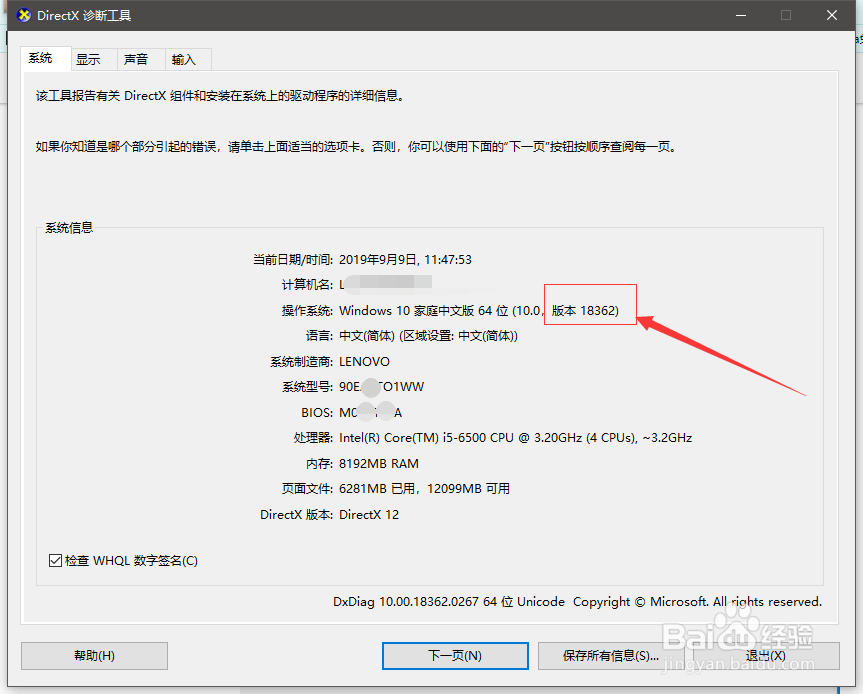863x694 pixels.
Task: Click 退出(X) to exit the tool
Action: [766, 656]
